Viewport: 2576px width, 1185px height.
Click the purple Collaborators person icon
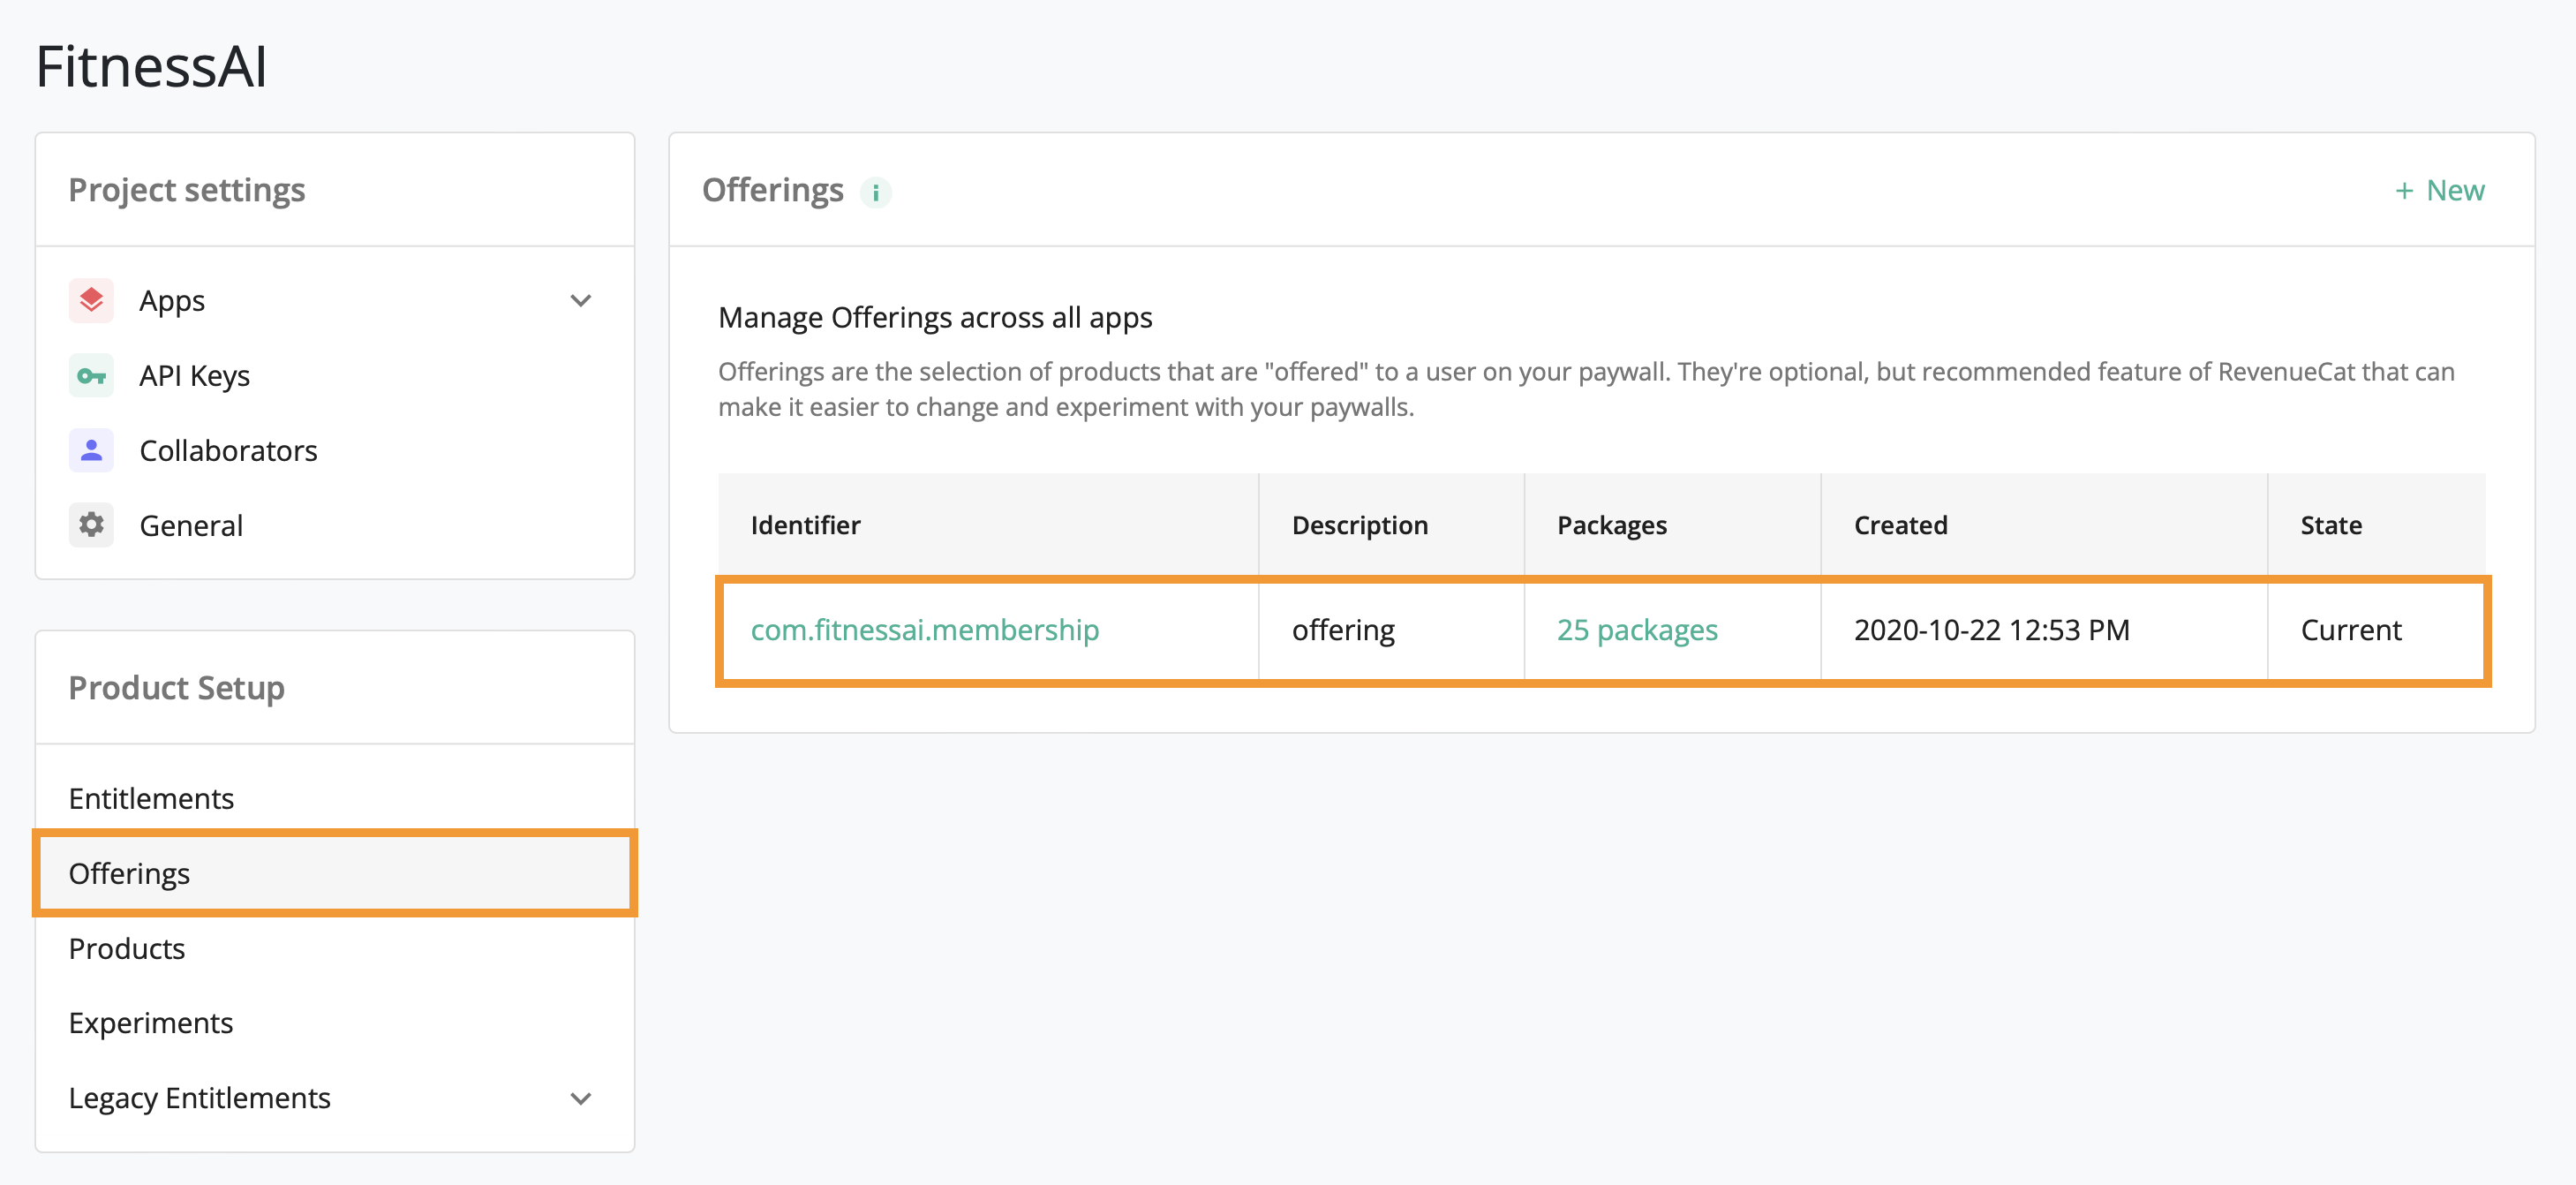(x=91, y=450)
